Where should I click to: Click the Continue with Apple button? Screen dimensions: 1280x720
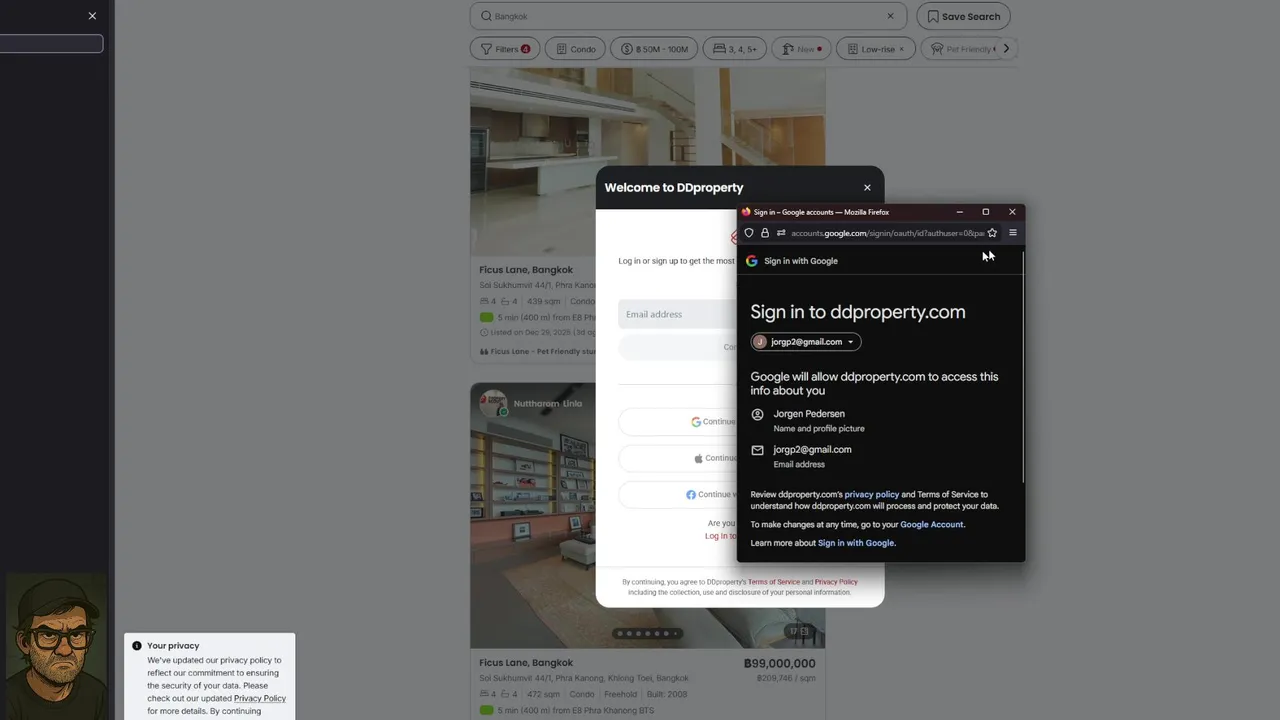pos(678,458)
